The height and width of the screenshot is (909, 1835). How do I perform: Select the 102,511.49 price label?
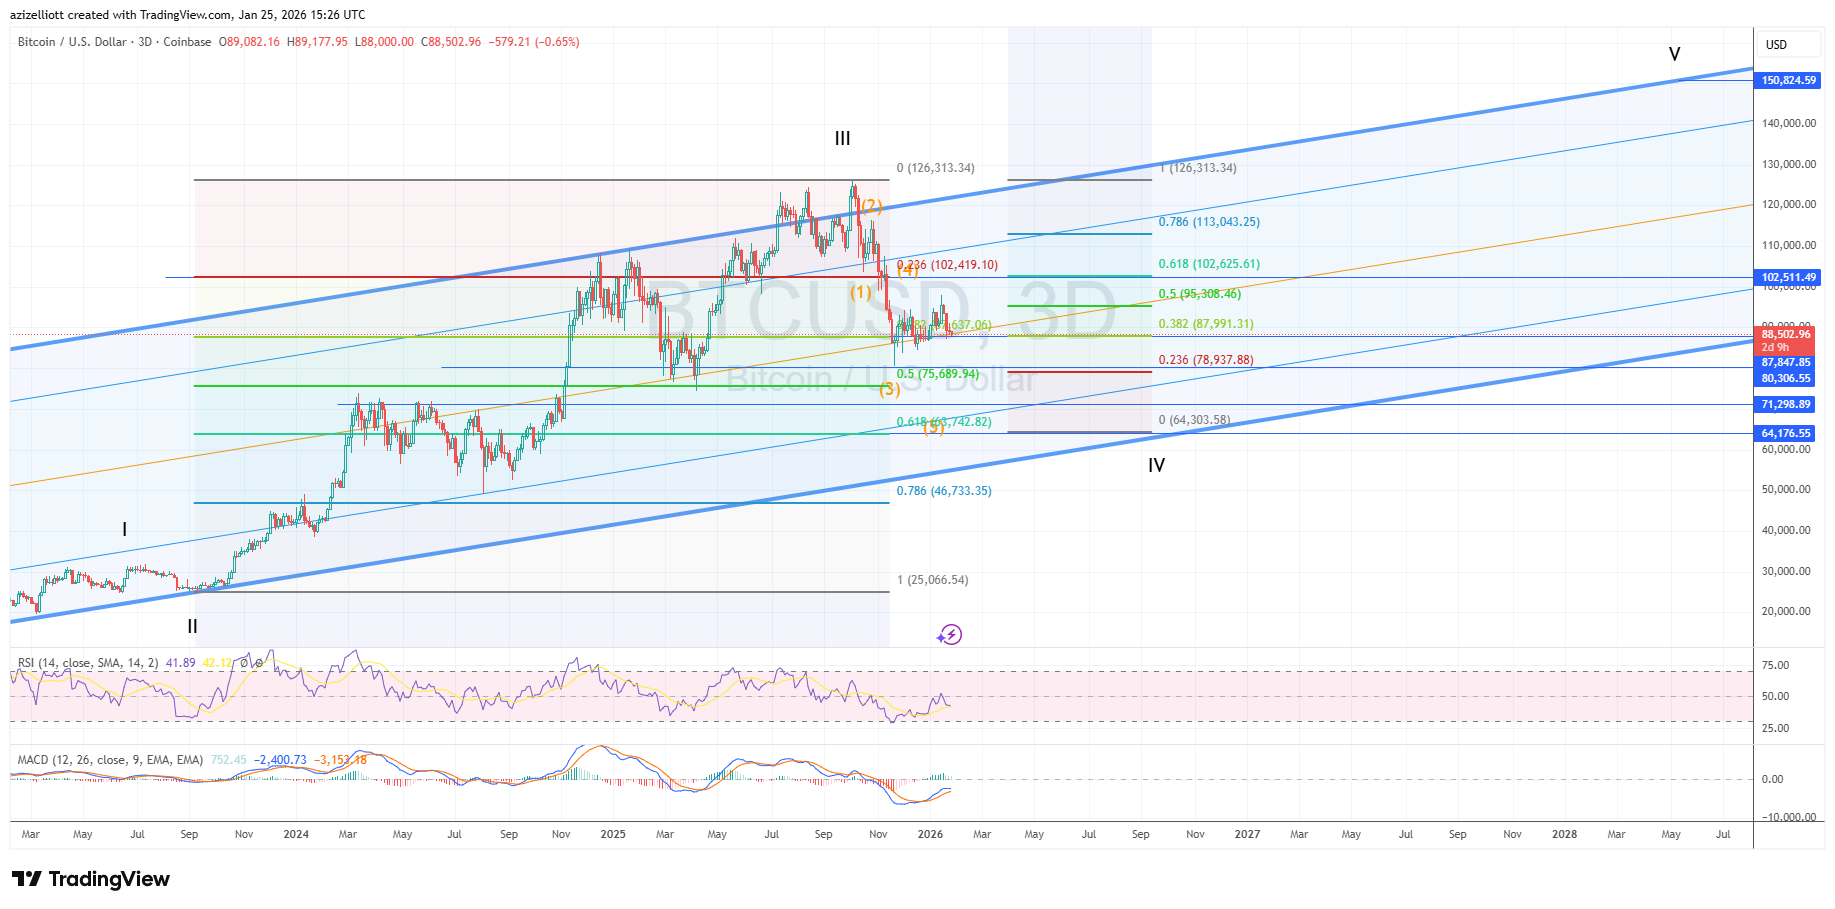point(1788,277)
